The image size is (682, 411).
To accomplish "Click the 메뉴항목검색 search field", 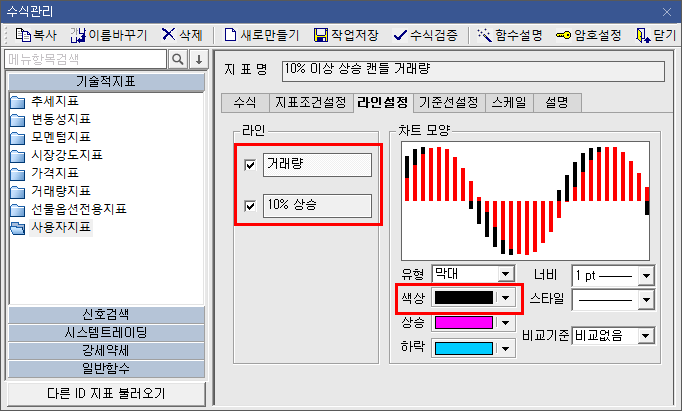I will tap(86, 59).
